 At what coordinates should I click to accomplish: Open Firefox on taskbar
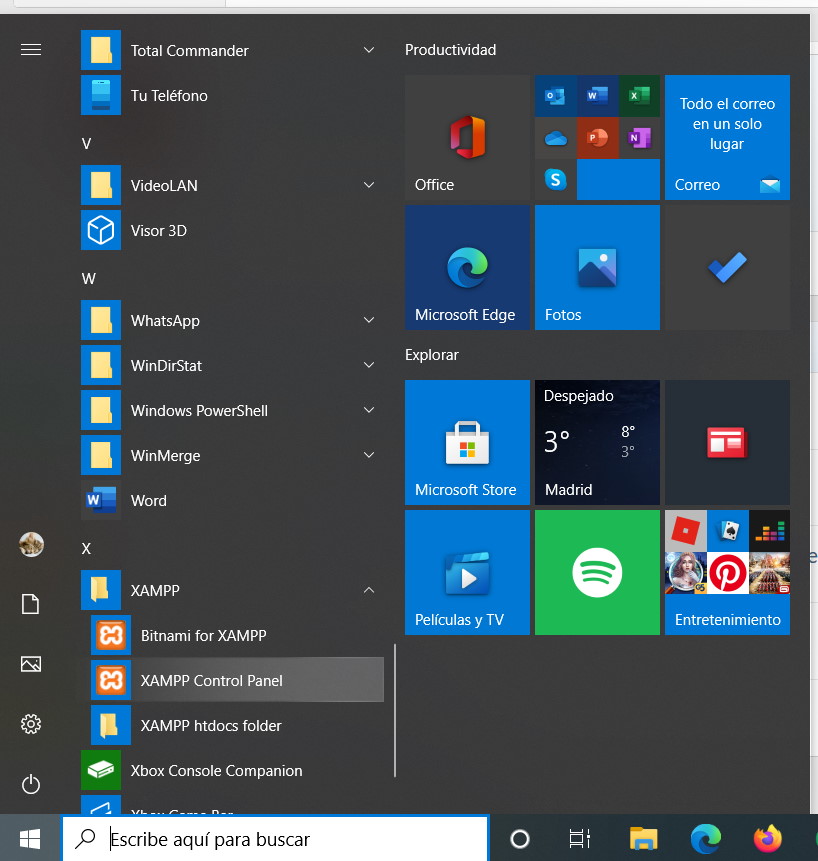coord(767,838)
